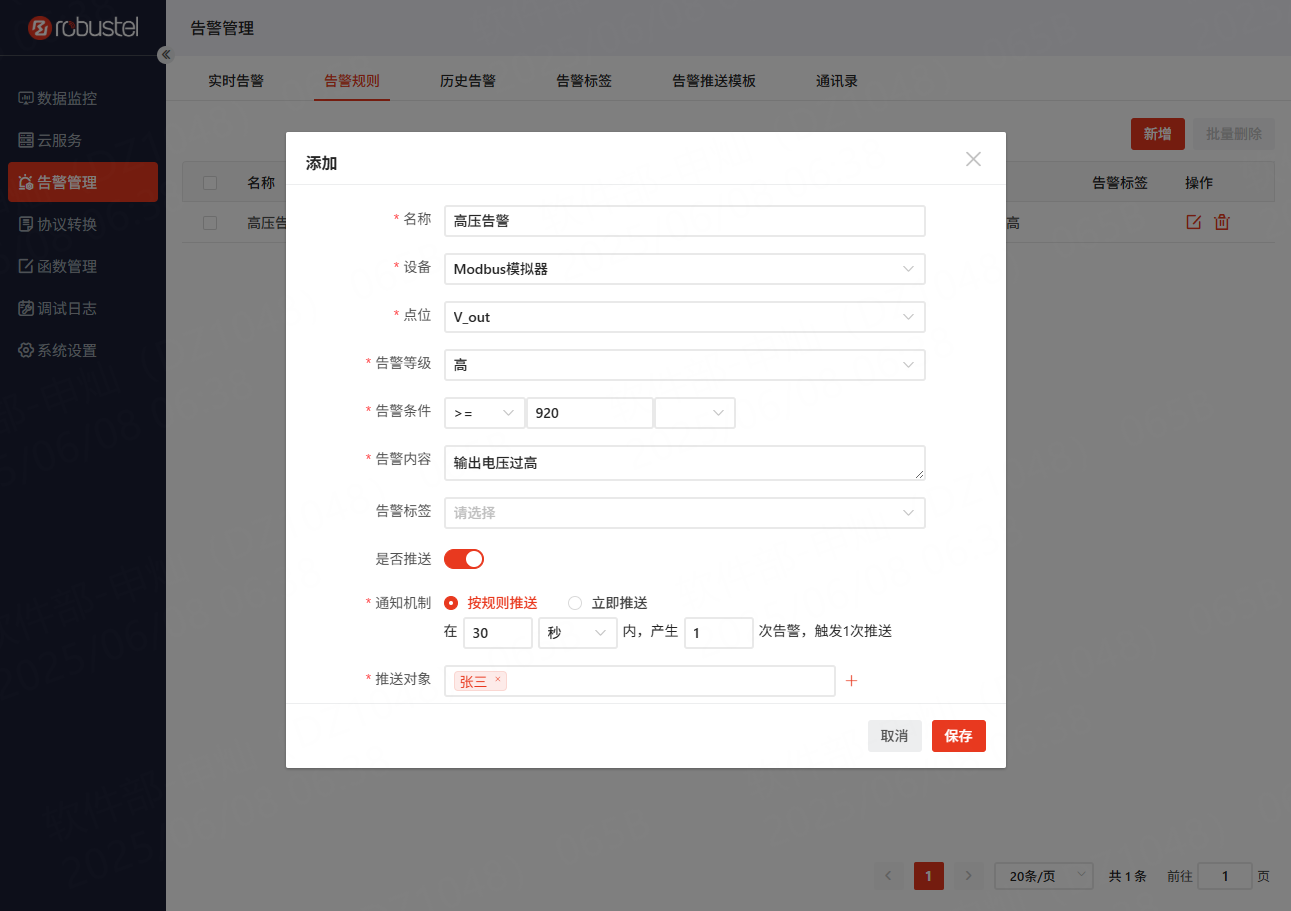Viewport: 1291px width, 911px height.
Task: Click the 告警内容 text area
Action: pyautogui.click(x=684, y=463)
